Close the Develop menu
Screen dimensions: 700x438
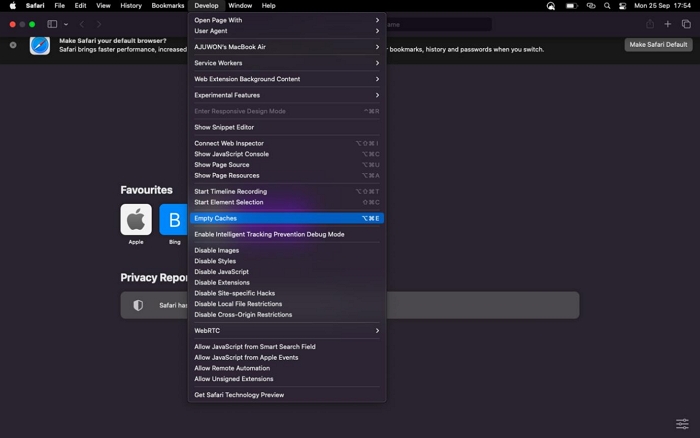pos(206,6)
